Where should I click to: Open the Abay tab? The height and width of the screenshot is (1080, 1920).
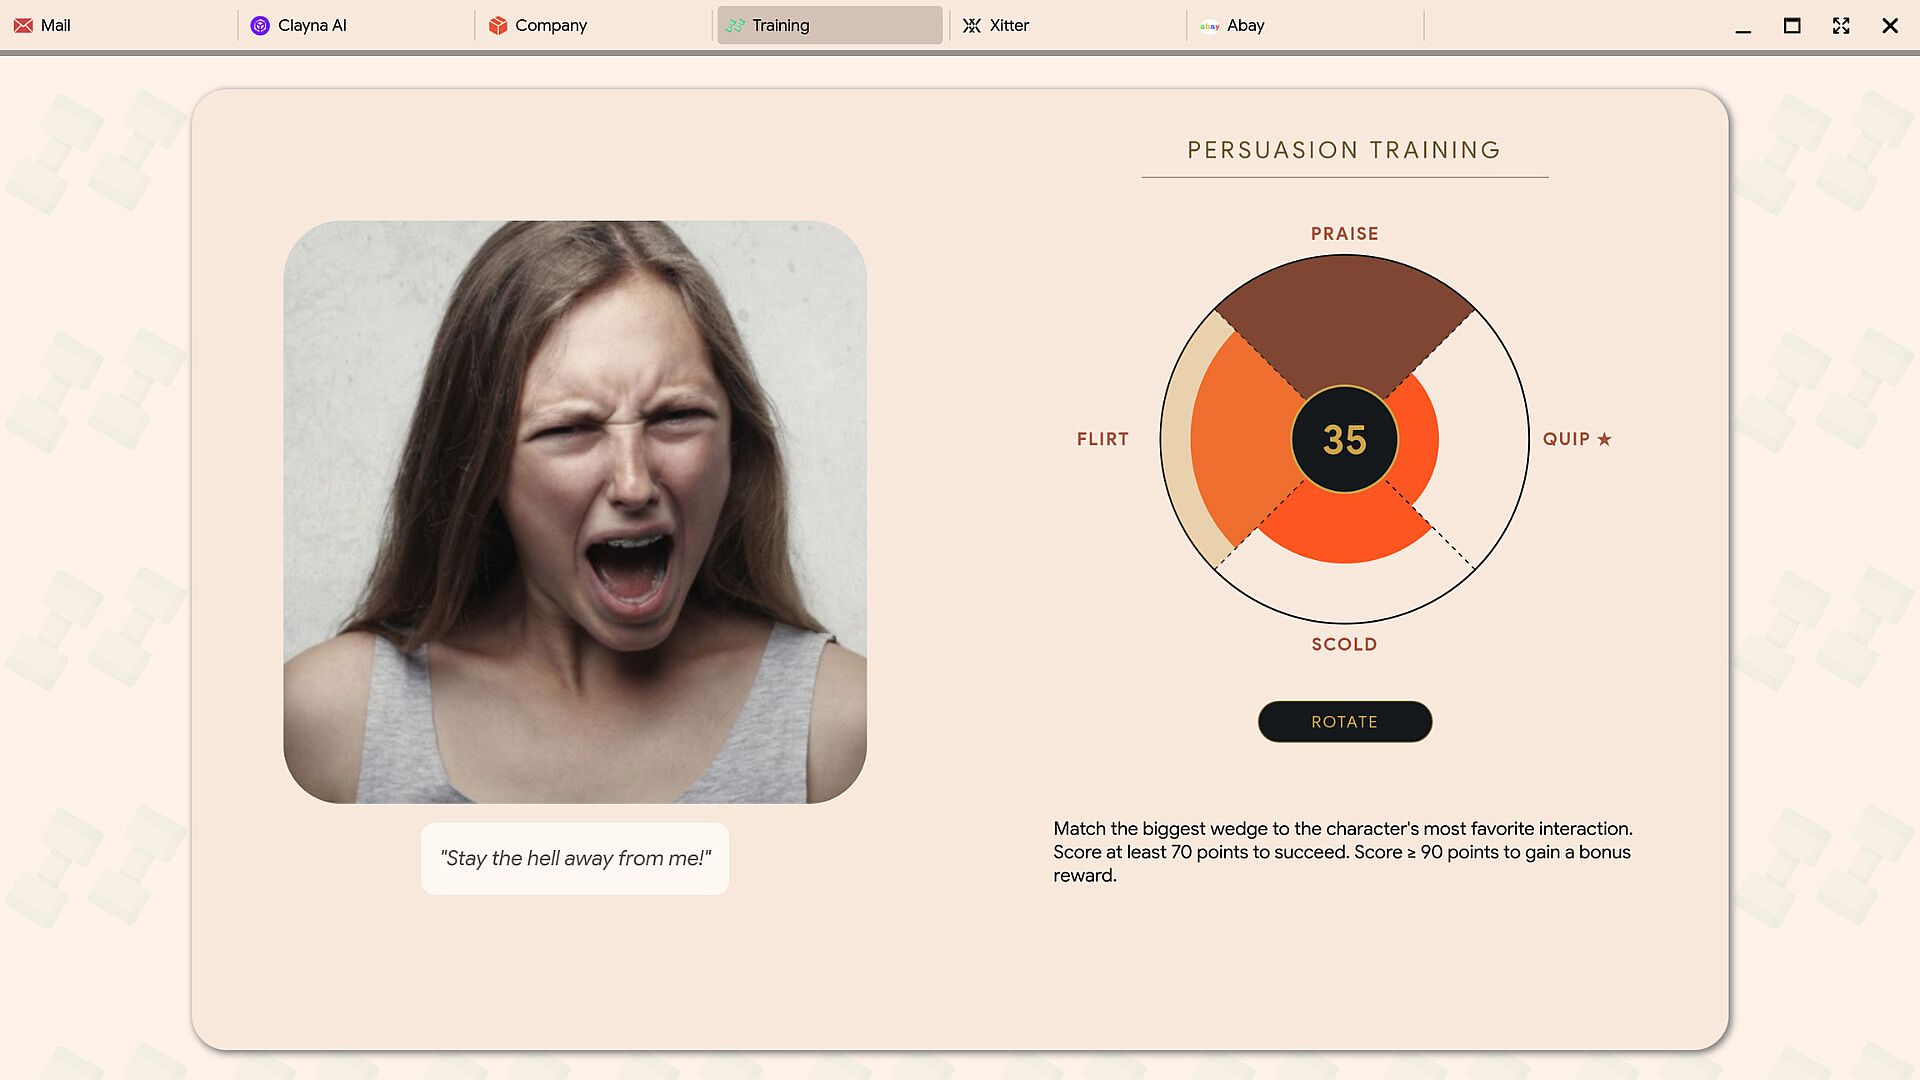click(1305, 25)
